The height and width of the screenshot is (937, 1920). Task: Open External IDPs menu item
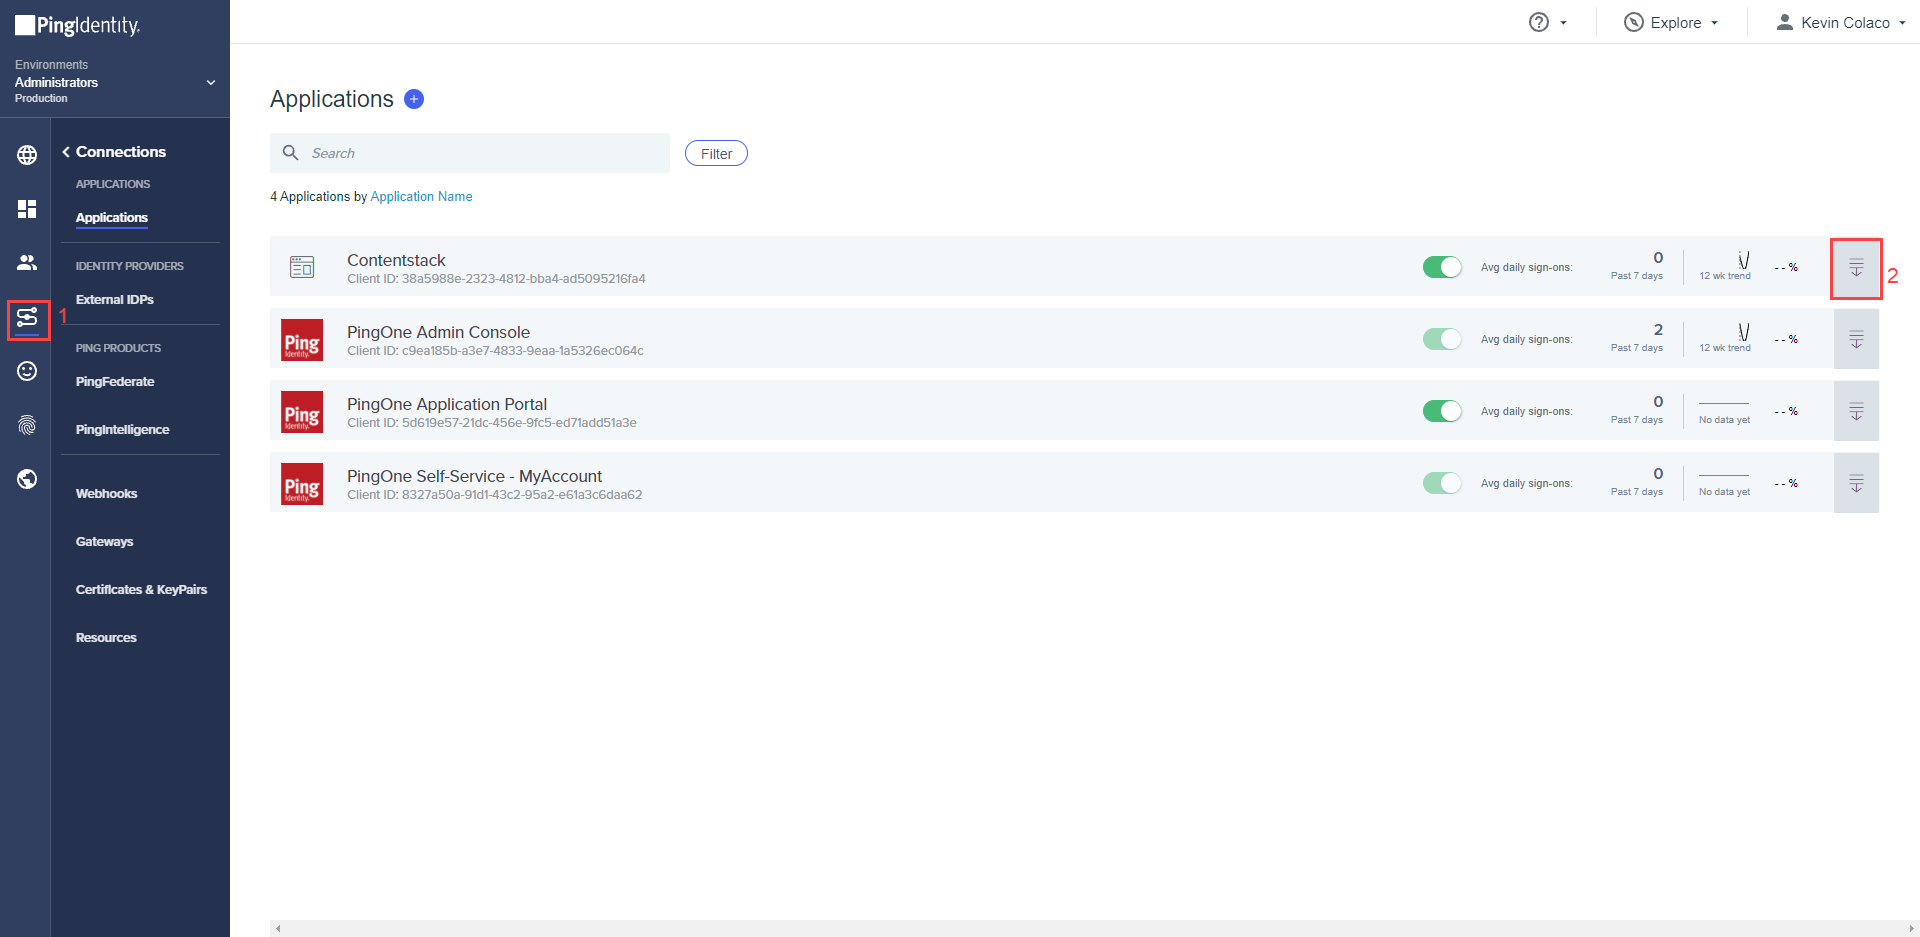pos(115,300)
